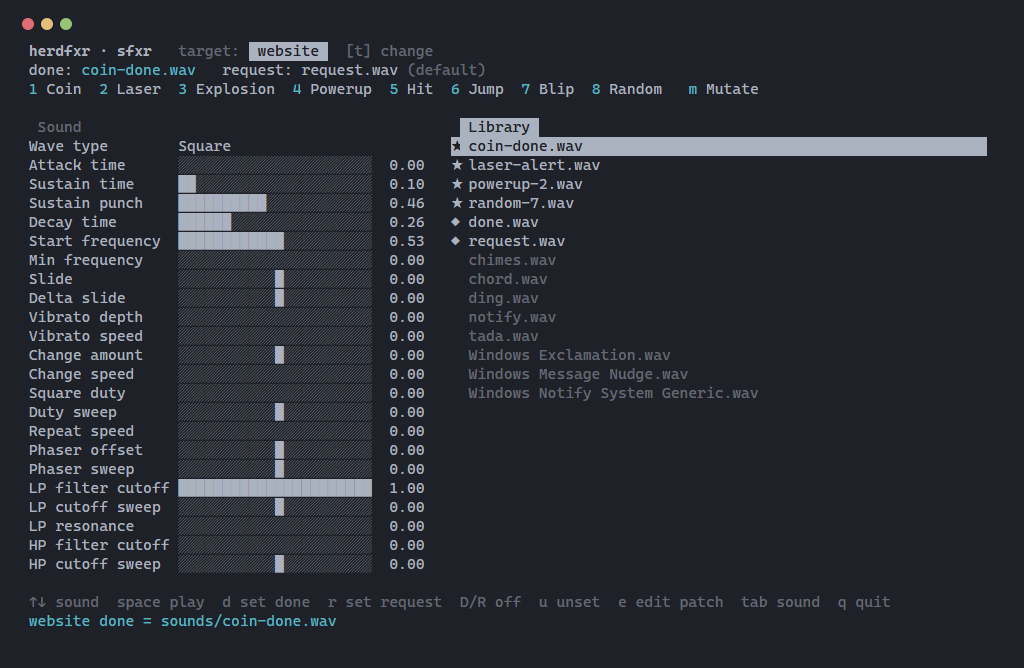The image size is (1024, 668).
Task: Click the coin-done.wav done file link
Action: (138, 70)
